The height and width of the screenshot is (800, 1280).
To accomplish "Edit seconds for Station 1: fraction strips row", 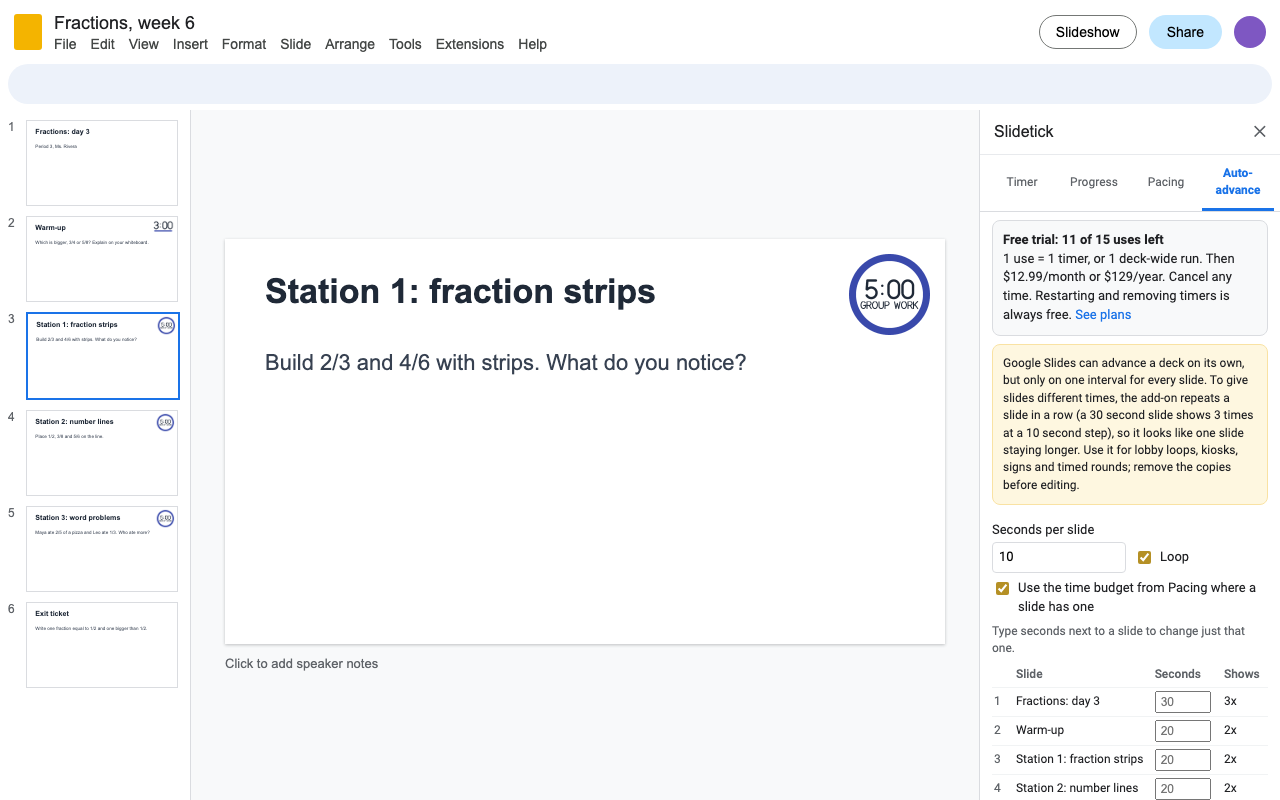I will tap(1183, 760).
